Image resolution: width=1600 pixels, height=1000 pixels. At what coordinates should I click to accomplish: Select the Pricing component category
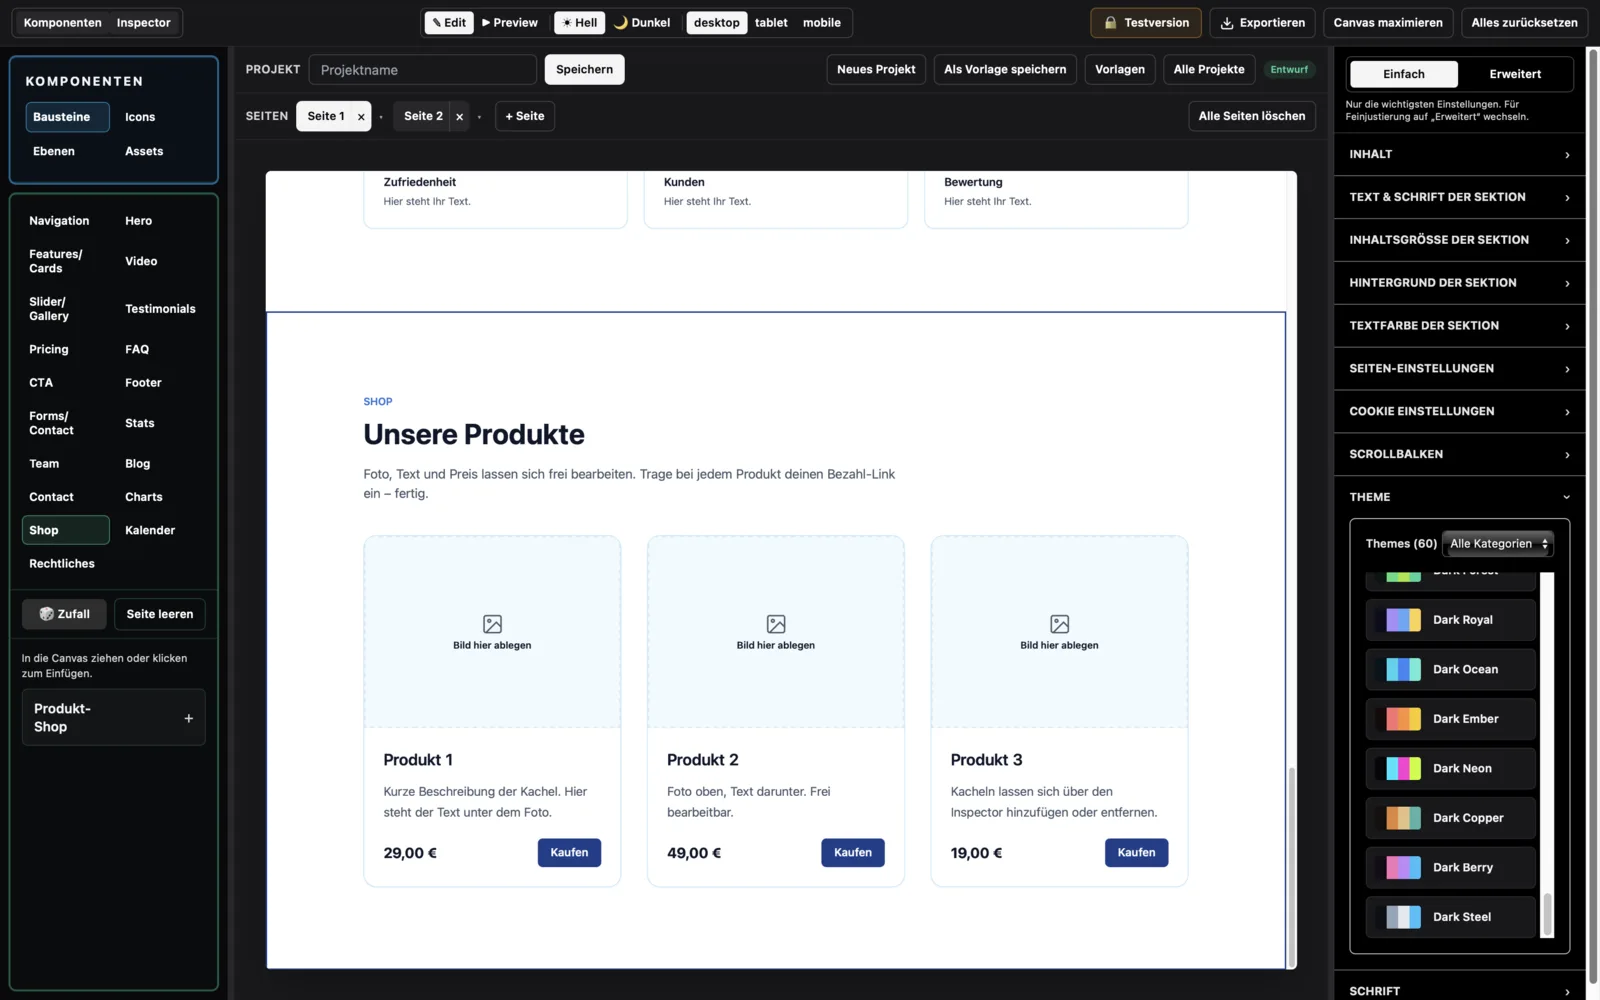coord(49,349)
